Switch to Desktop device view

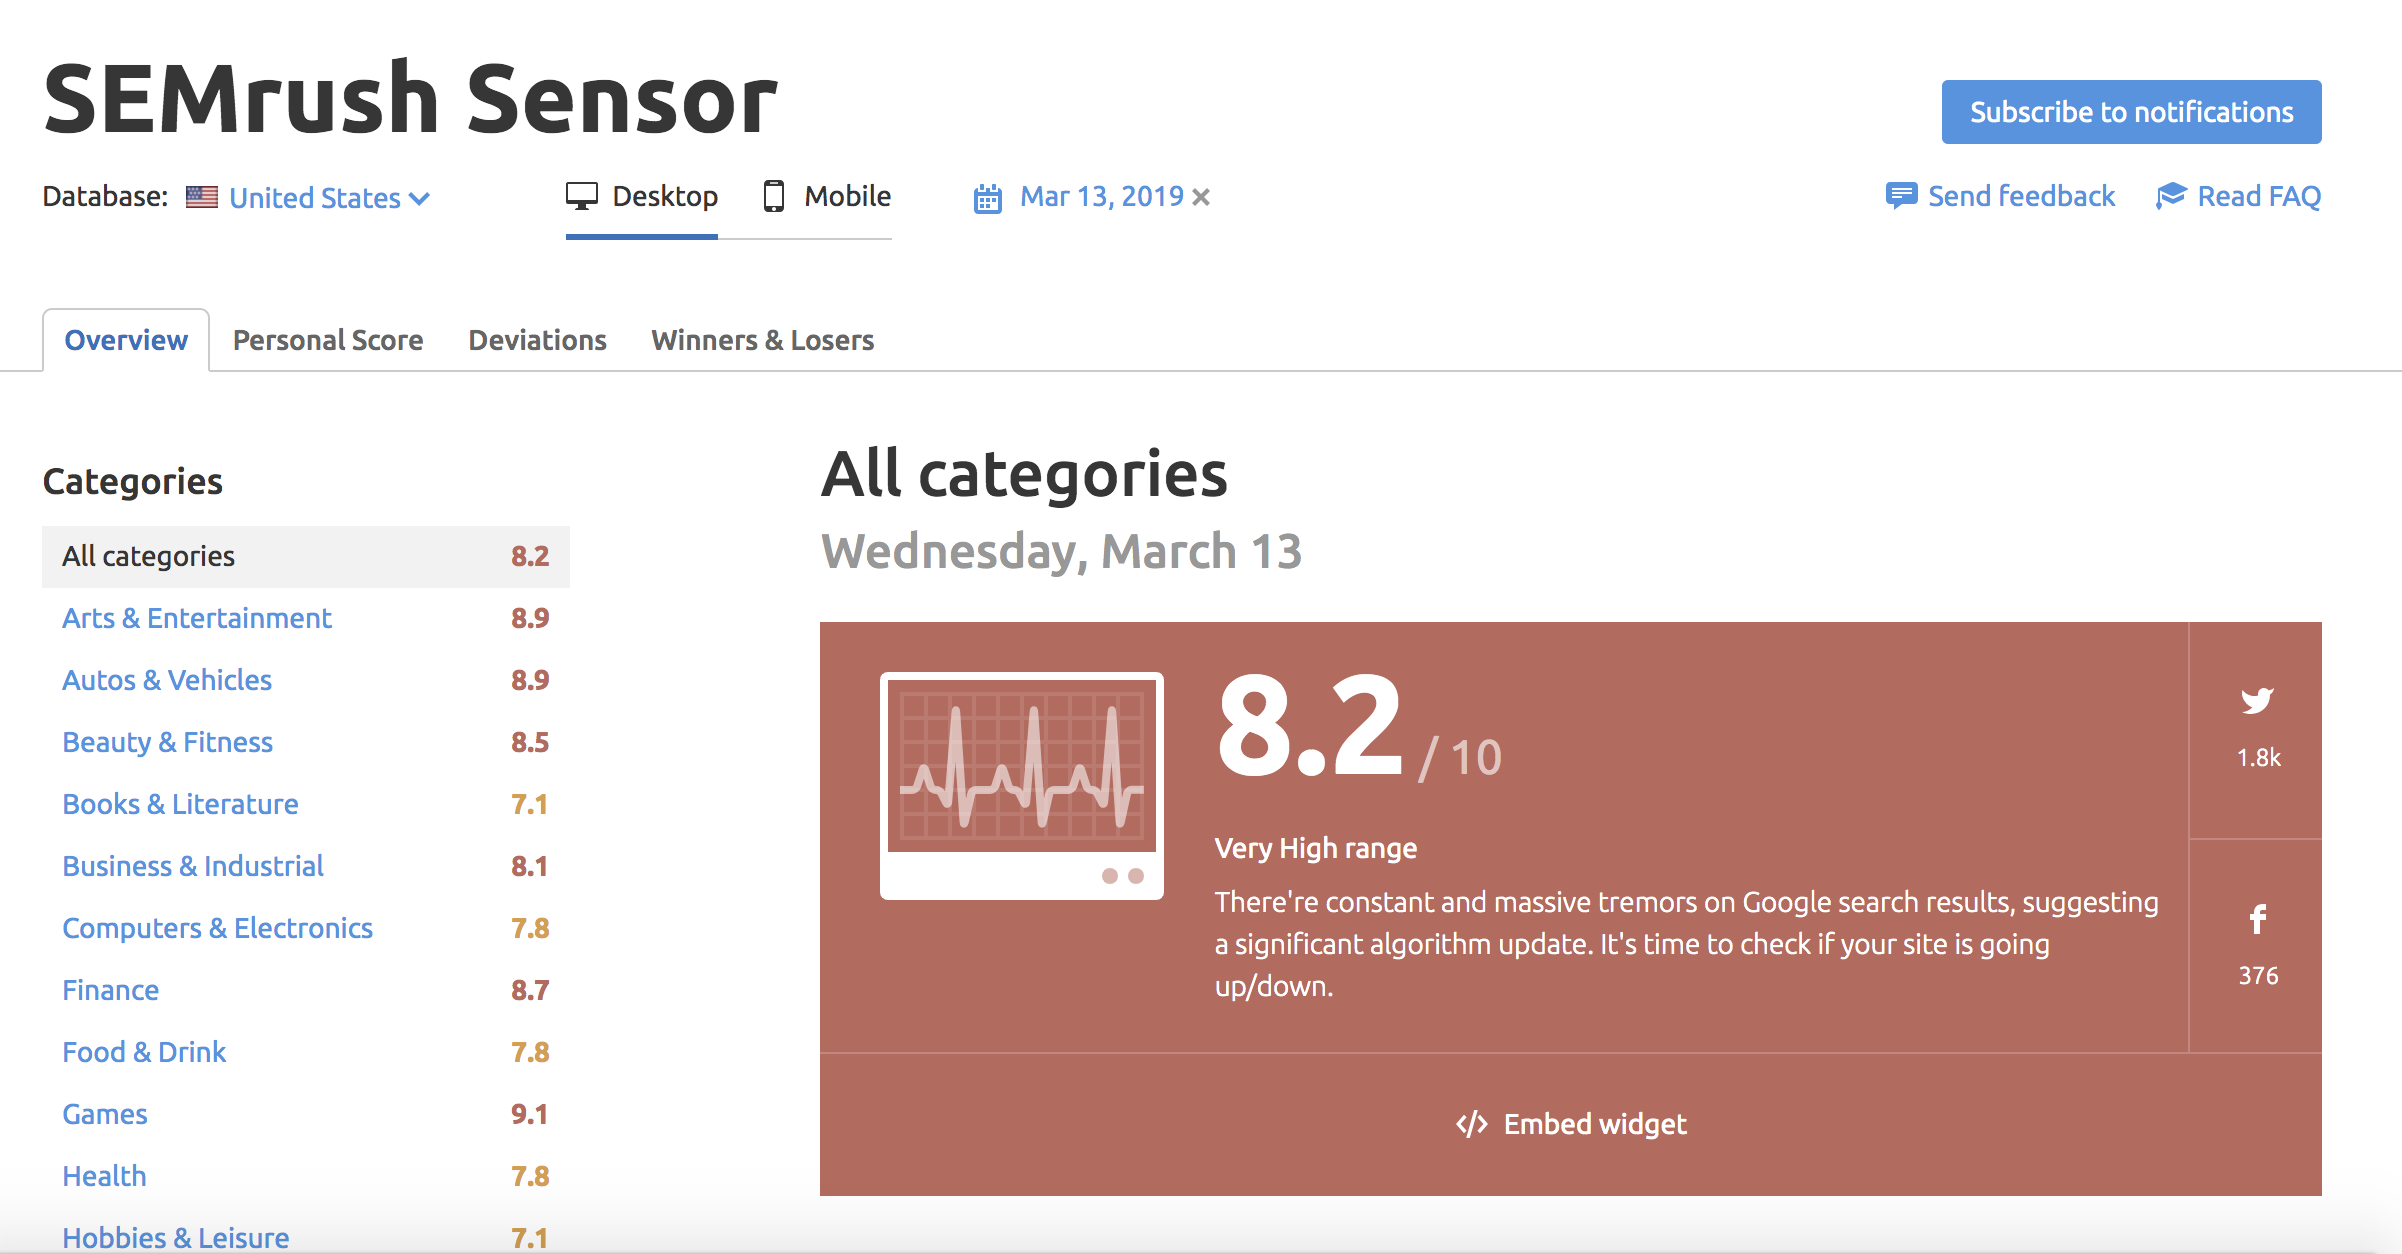point(642,196)
